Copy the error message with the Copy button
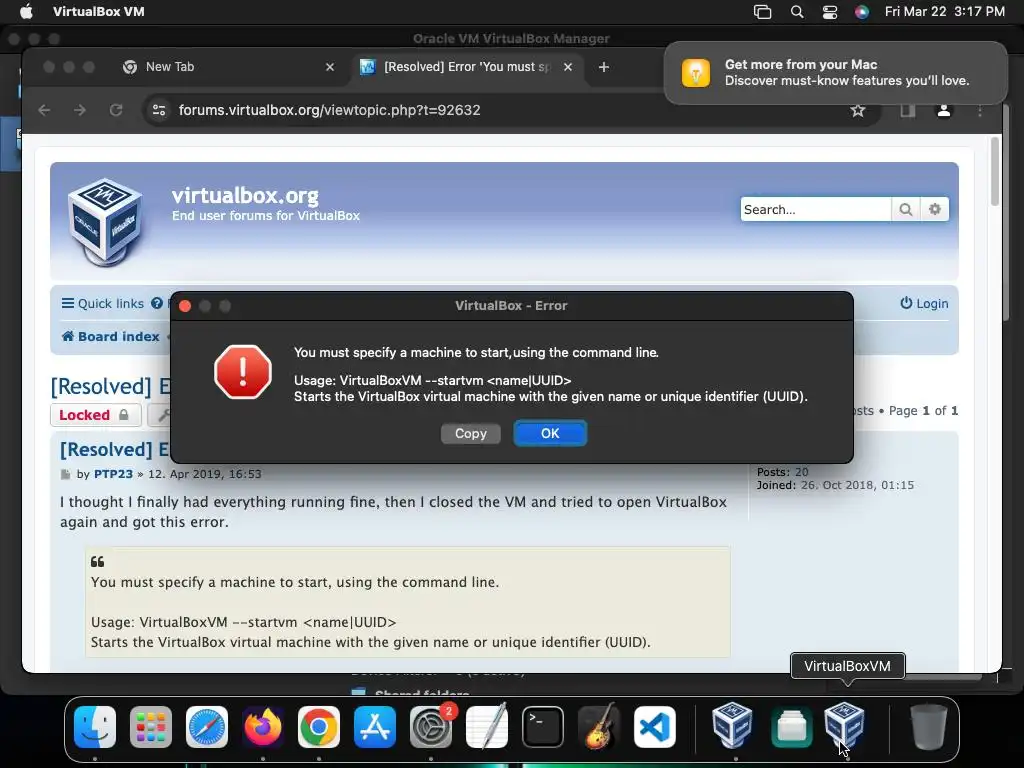Screen dimensions: 1024x768 pyautogui.click(x=470, y=434)
